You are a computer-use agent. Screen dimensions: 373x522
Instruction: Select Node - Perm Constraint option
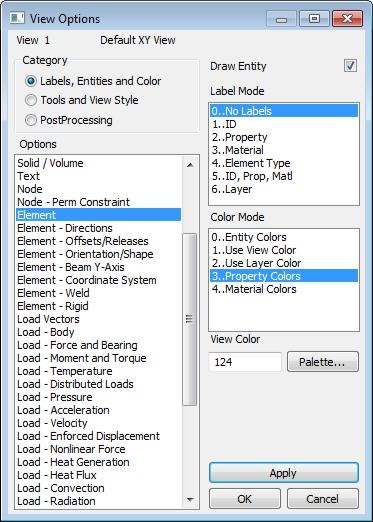[x=99, y=202]
